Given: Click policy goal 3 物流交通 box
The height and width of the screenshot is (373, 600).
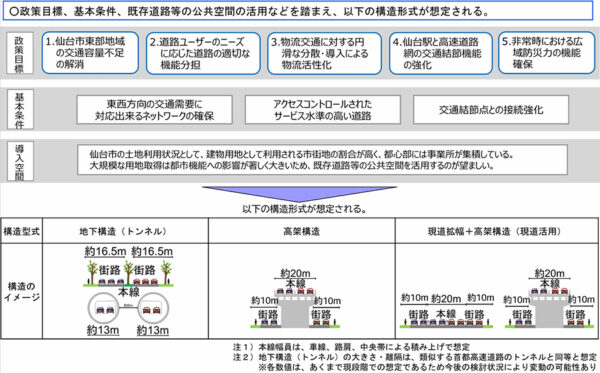Looking at the screenshot, I should pos(324,53).
